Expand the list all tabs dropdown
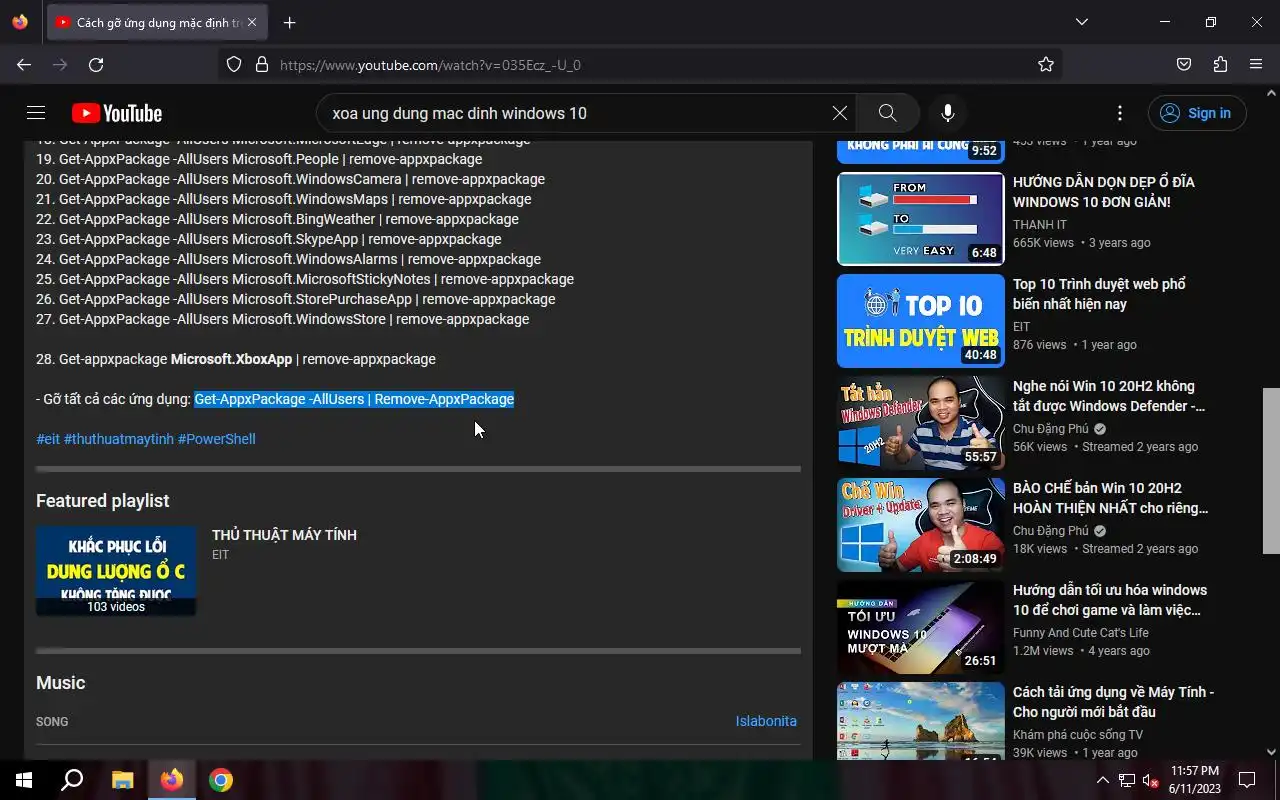 [1082, 22]
